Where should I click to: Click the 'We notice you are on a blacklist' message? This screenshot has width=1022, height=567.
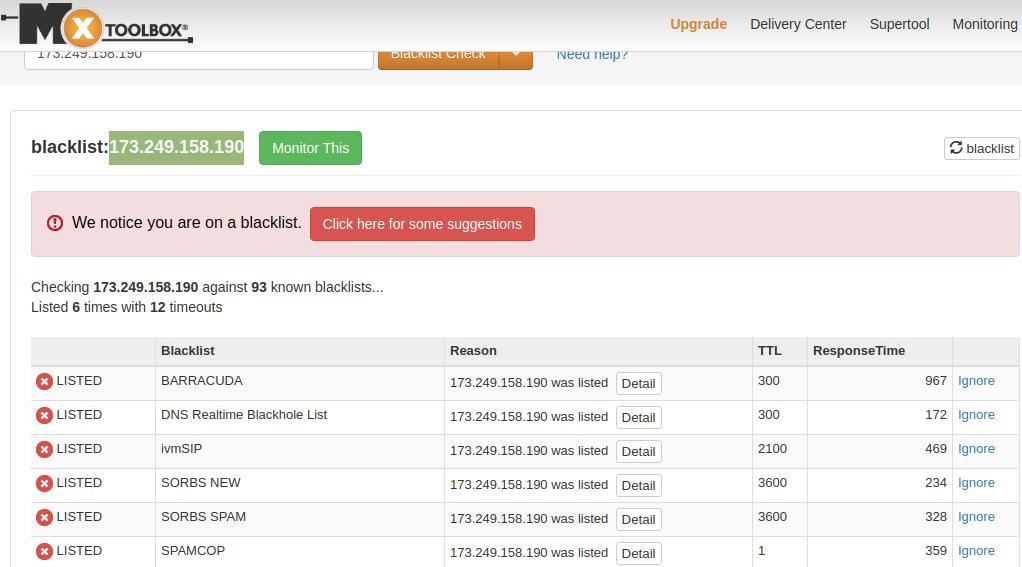point(186,223)
